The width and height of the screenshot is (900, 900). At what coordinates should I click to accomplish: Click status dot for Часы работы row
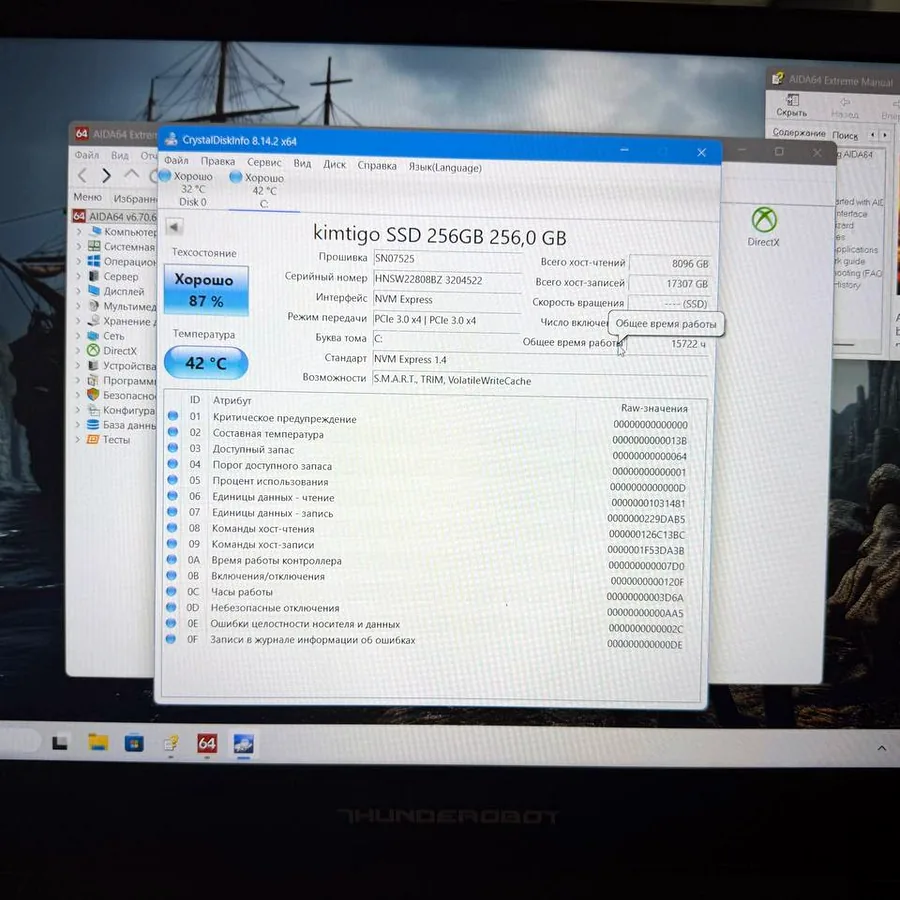171,591
